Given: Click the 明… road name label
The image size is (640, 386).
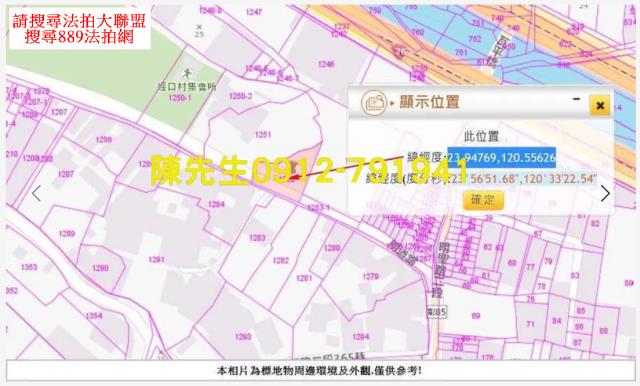Looking at the screenshot, I should [440, 270].
